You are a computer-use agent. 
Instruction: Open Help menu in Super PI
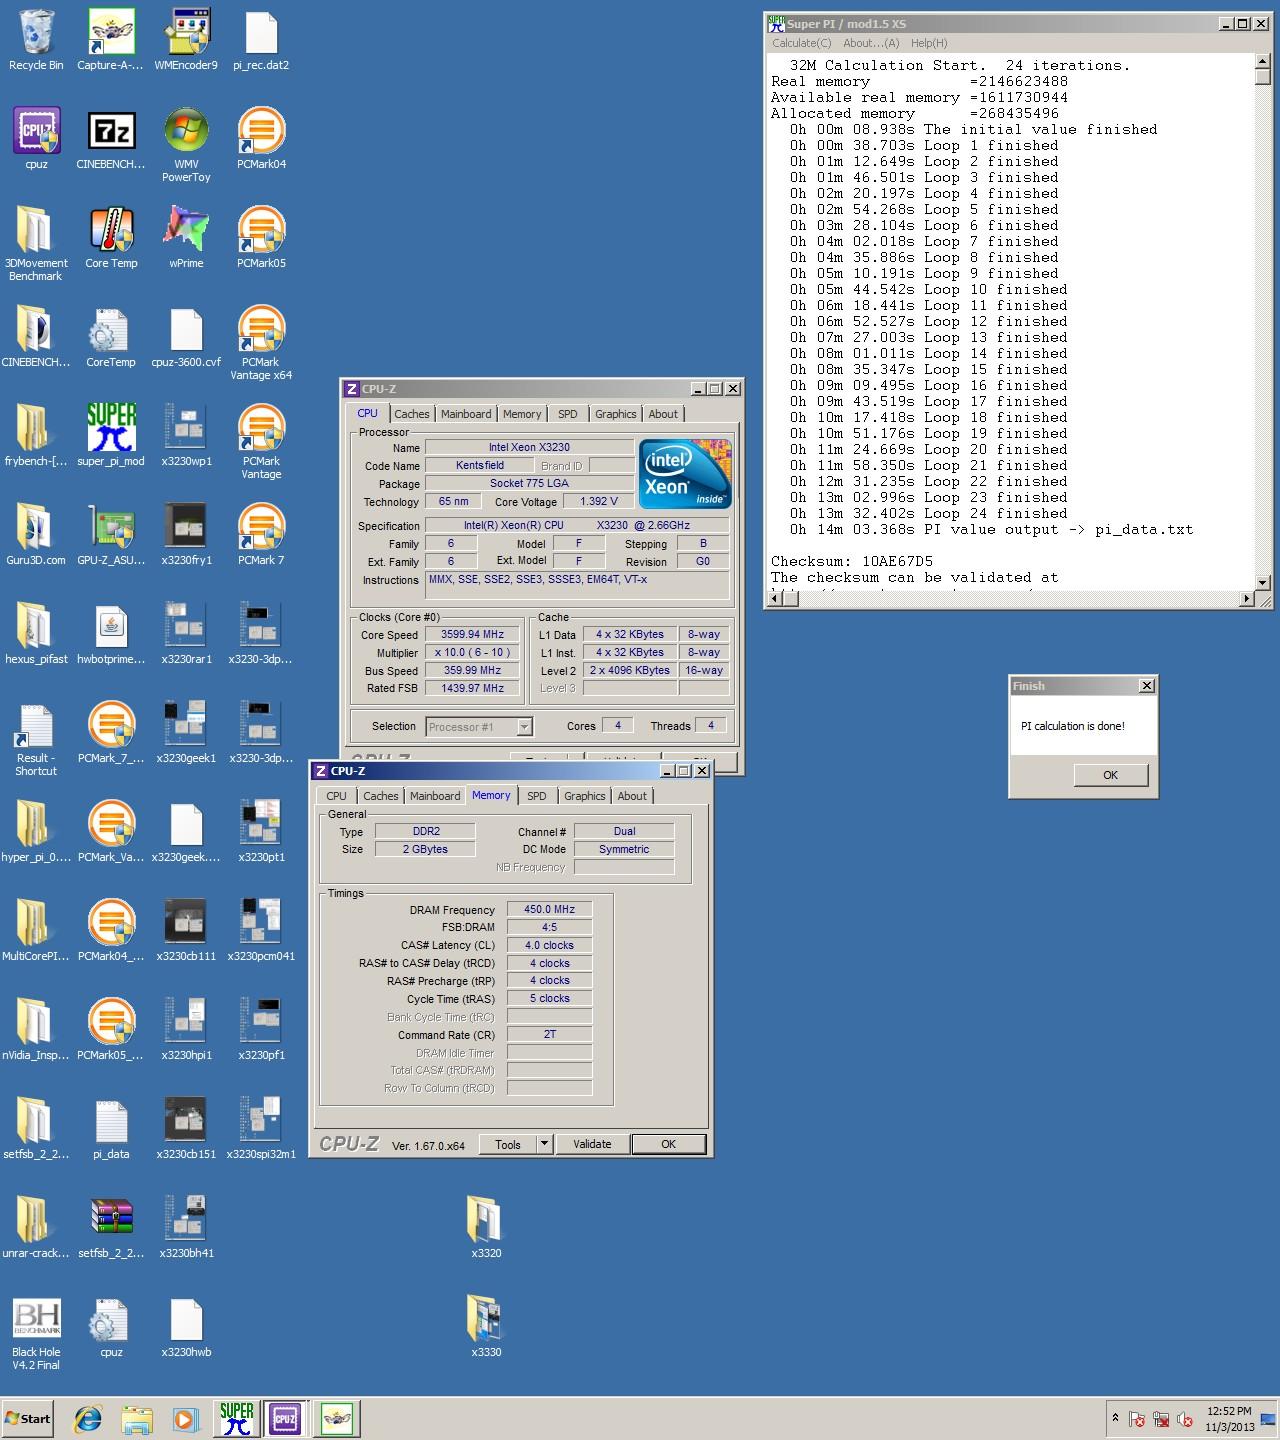929,43
